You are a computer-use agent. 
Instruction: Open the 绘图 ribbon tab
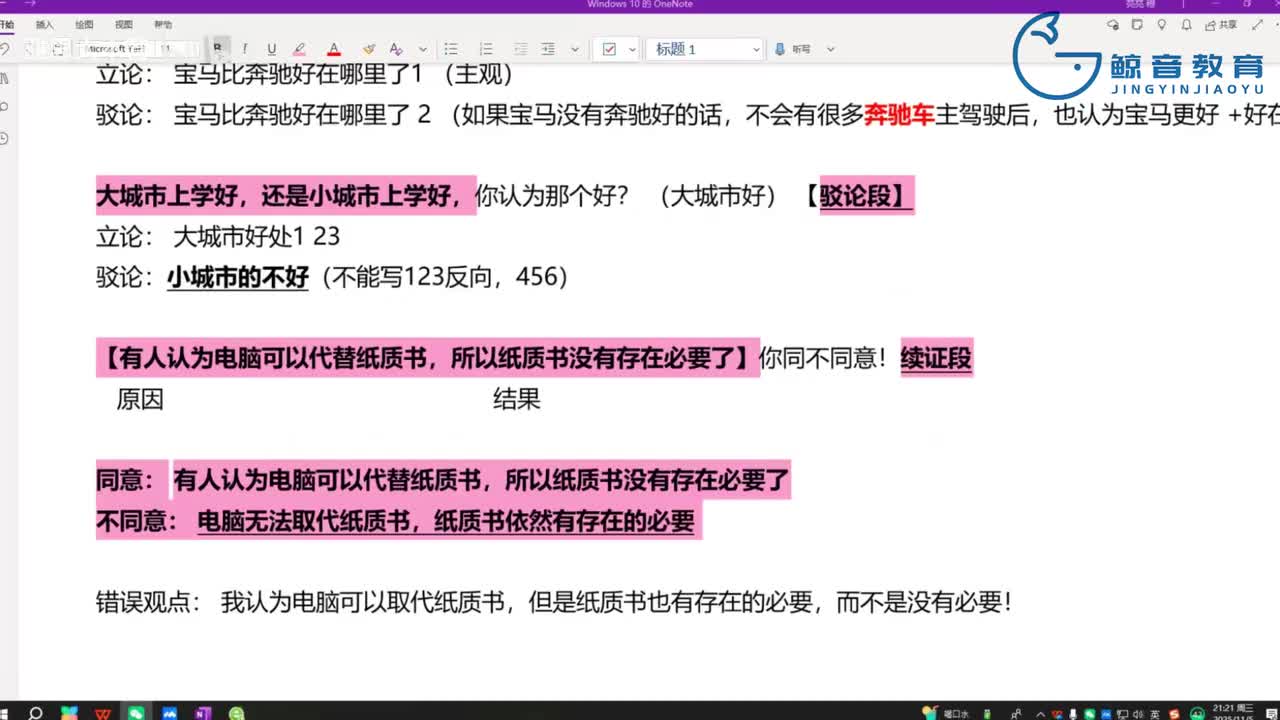point(84,24)
